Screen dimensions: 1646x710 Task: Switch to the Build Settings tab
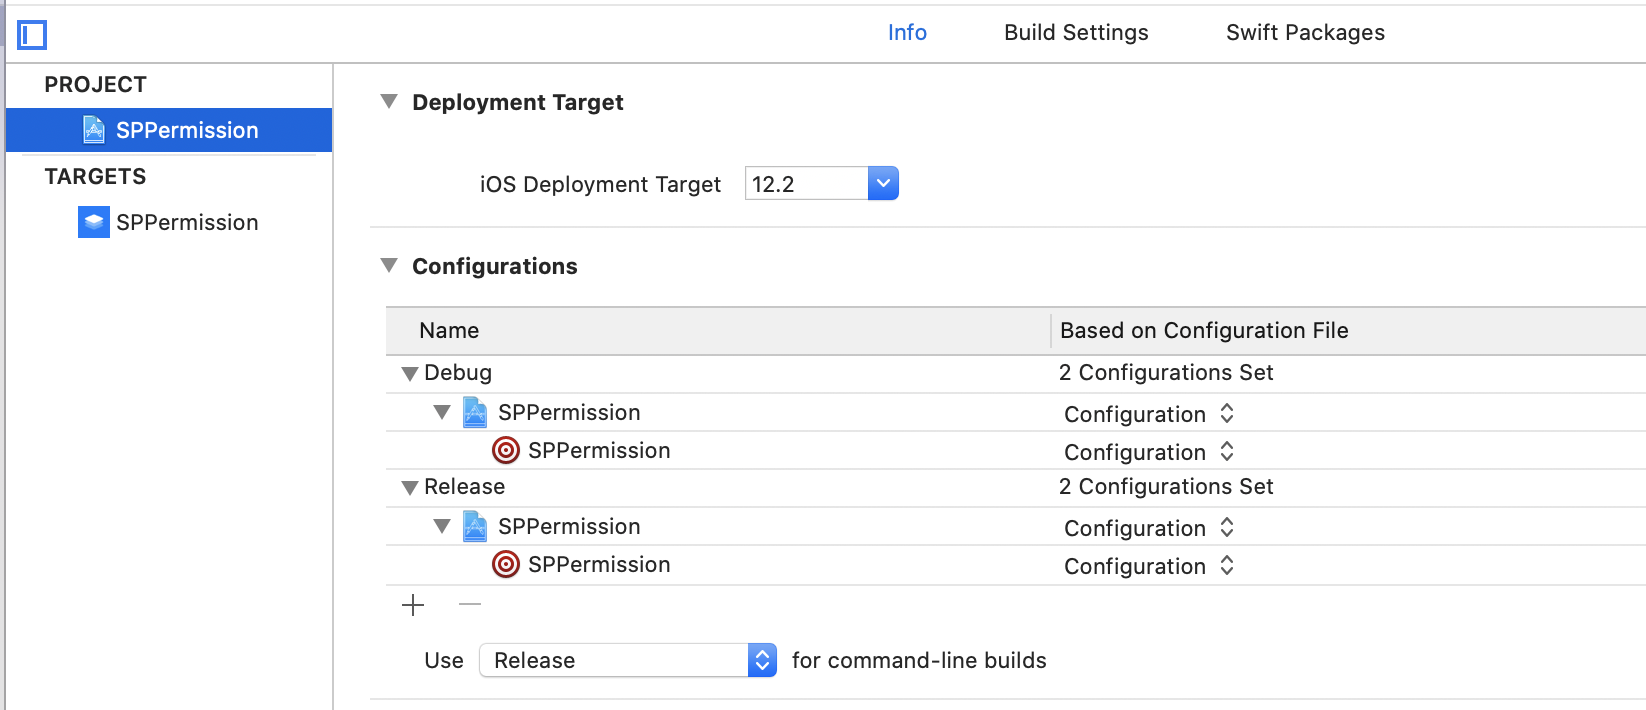1076,33
